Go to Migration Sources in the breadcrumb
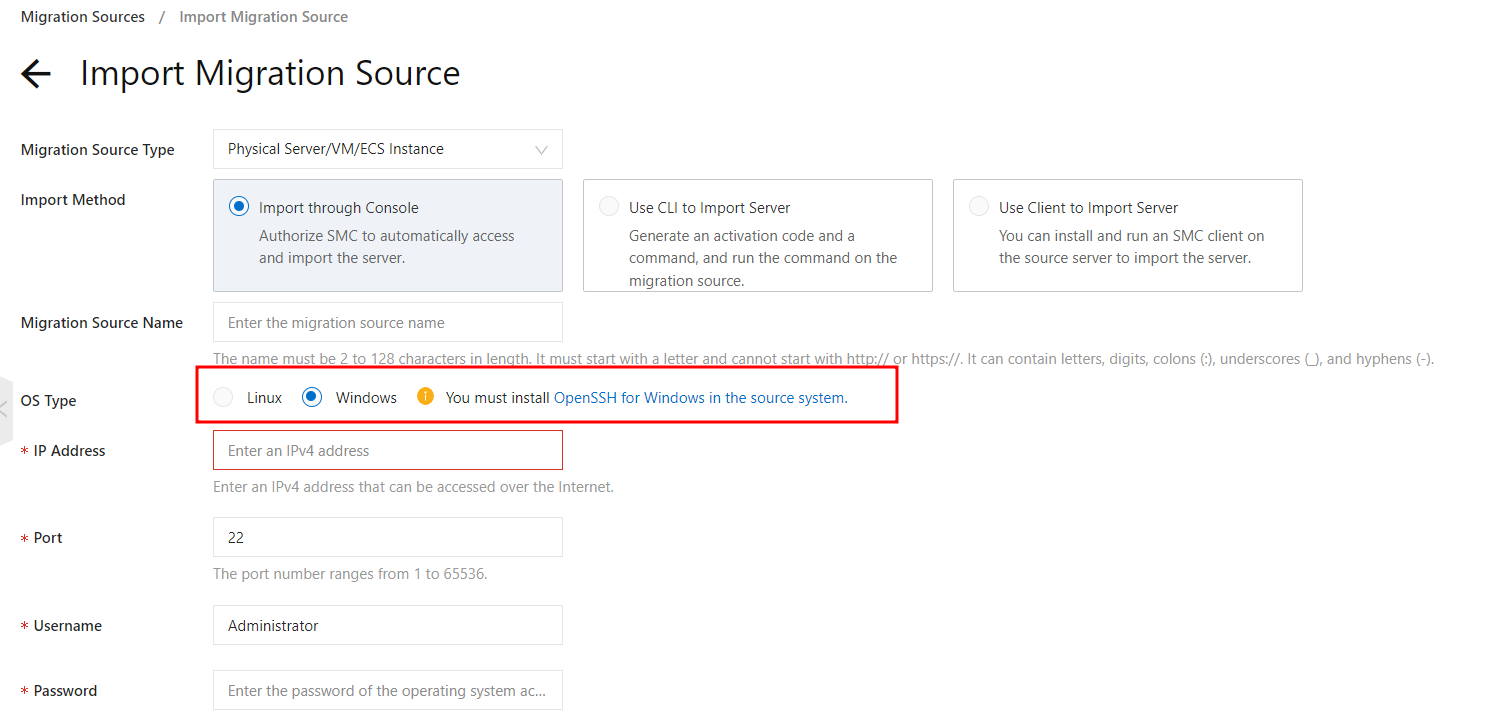Image resolution: width=1495 pixels, height=728 pixels. click(x=83, y=17)
